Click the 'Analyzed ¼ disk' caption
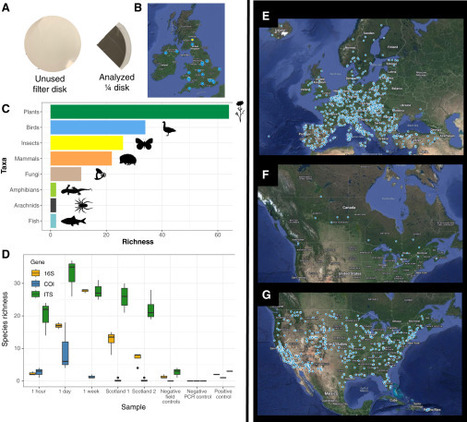 coord(117,82)
